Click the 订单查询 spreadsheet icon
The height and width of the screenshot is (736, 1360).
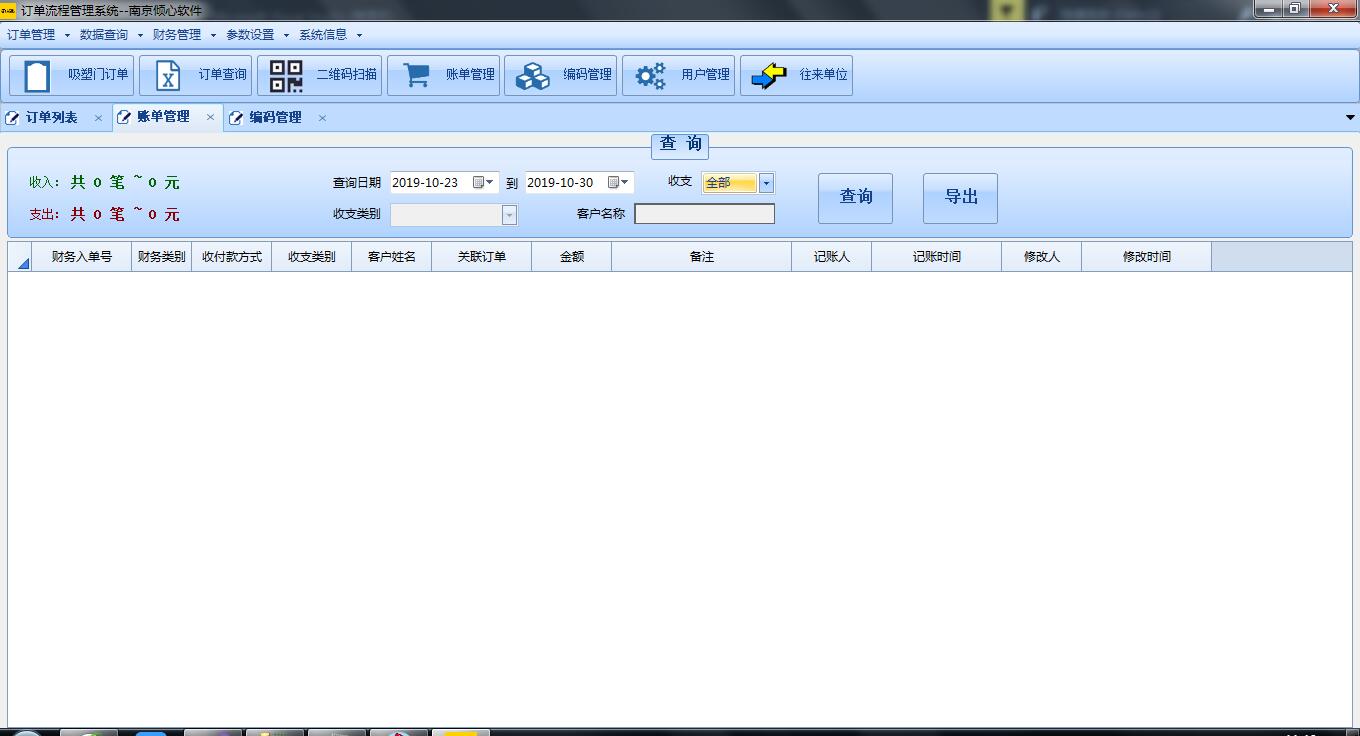tap(168, 76)
